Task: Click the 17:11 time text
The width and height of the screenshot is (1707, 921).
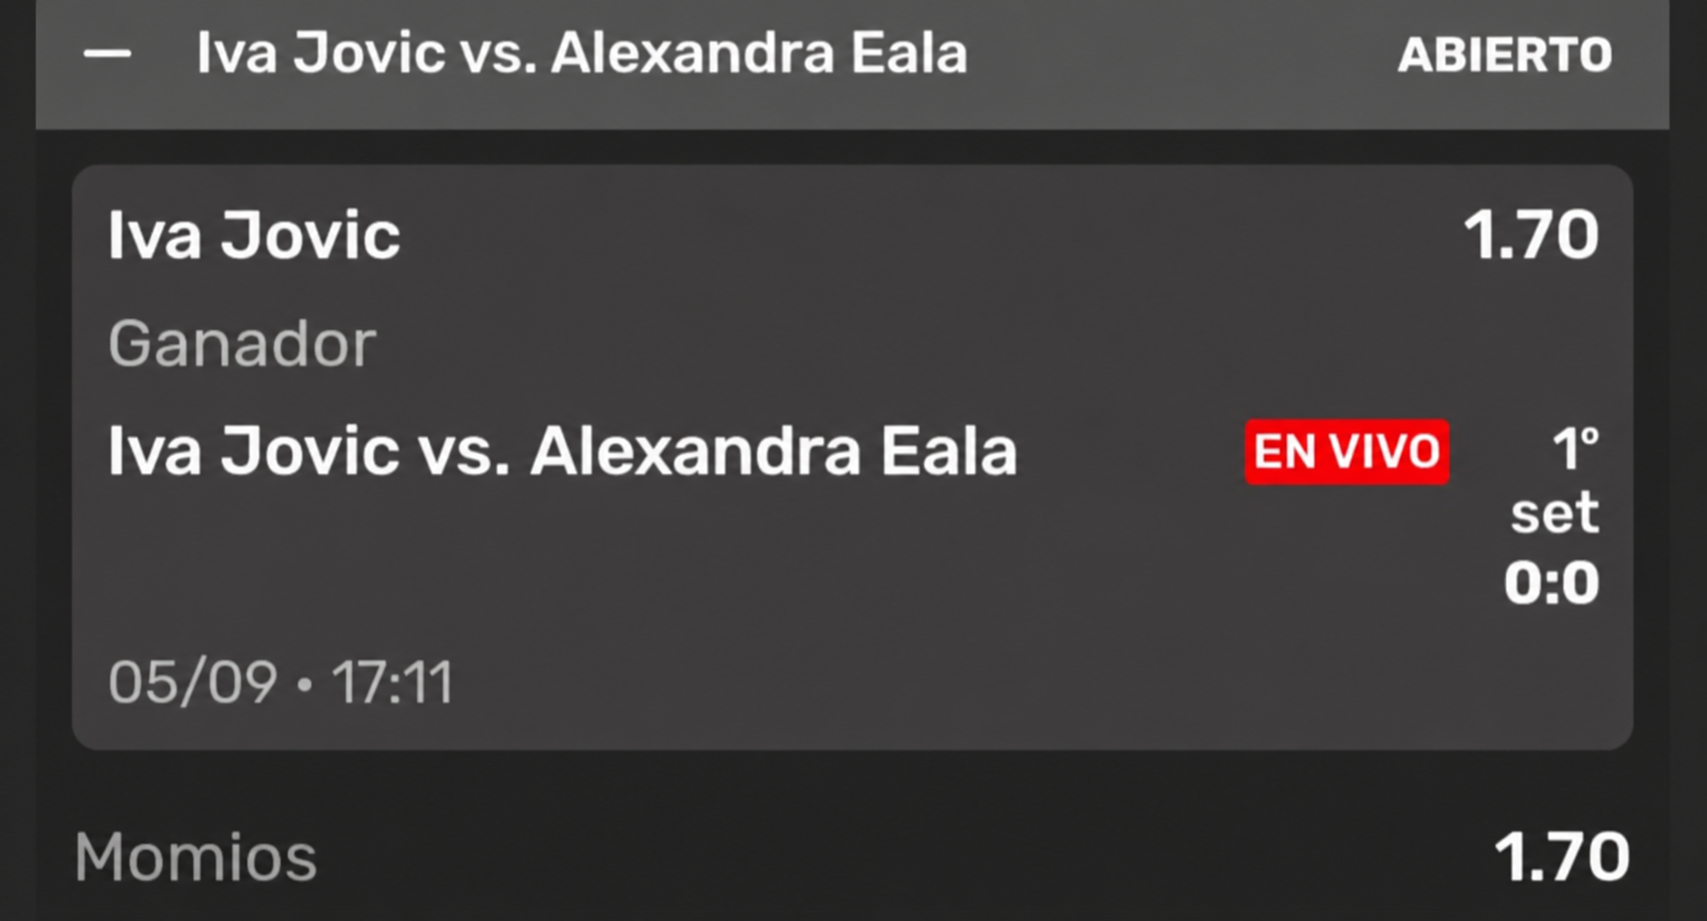Action: pyautogui.click(x=392, y=683)
